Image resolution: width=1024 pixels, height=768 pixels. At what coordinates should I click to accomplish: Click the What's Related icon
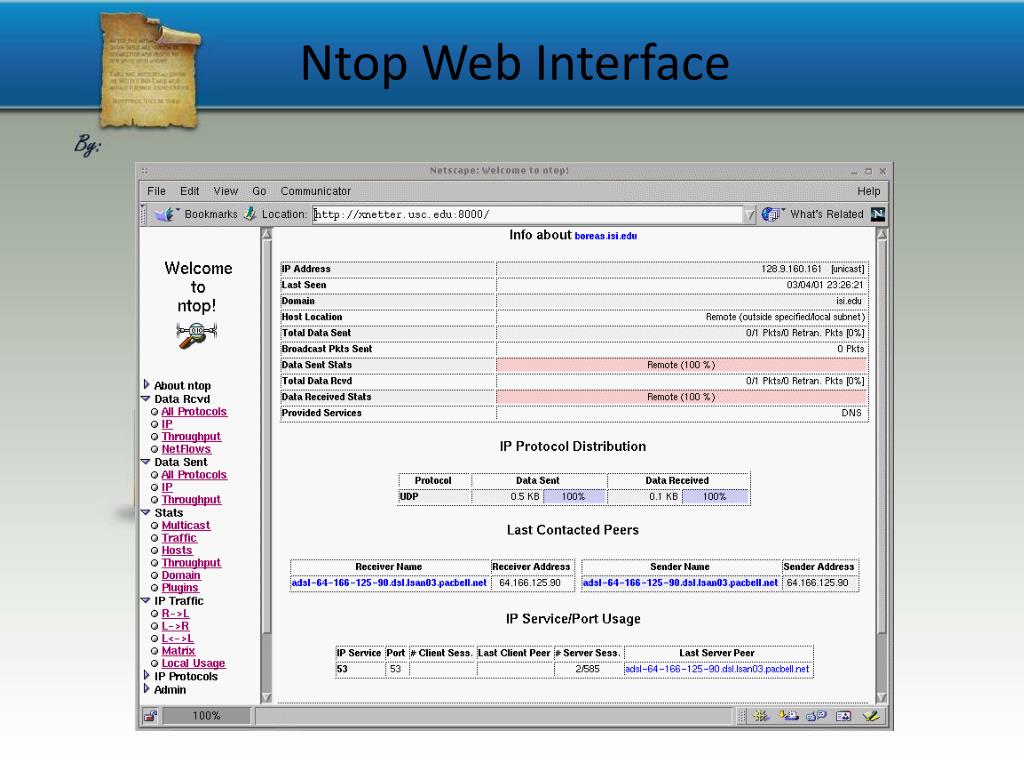point(771,214)
